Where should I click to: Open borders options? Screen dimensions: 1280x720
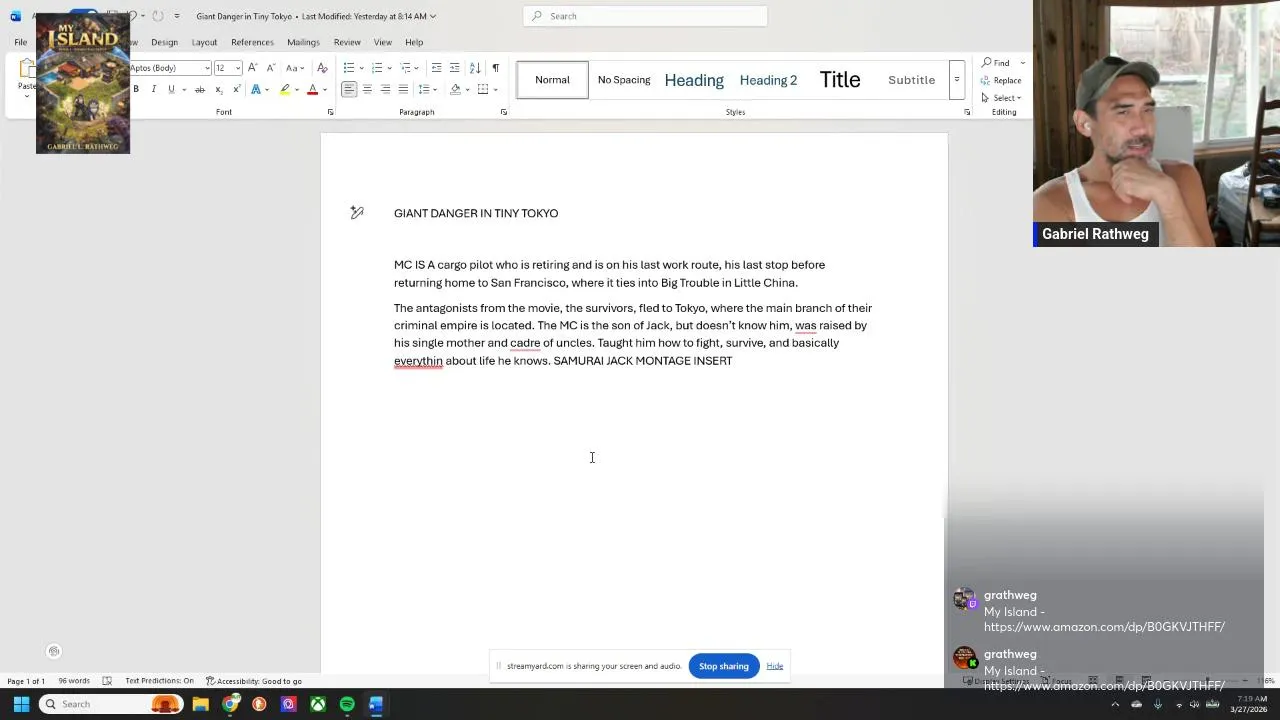(x=482, y=90)
